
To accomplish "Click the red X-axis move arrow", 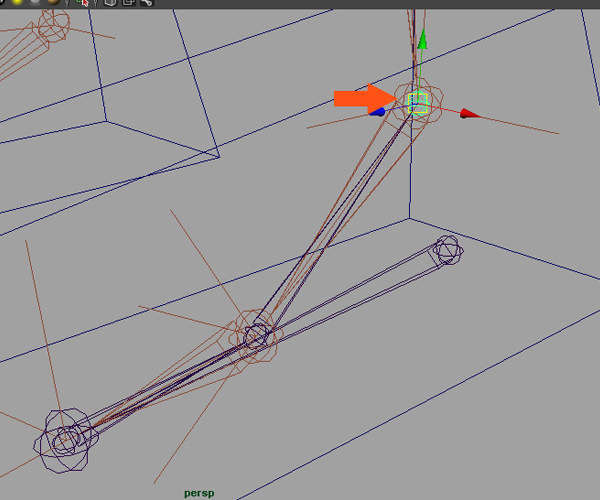I will point(470,113).
